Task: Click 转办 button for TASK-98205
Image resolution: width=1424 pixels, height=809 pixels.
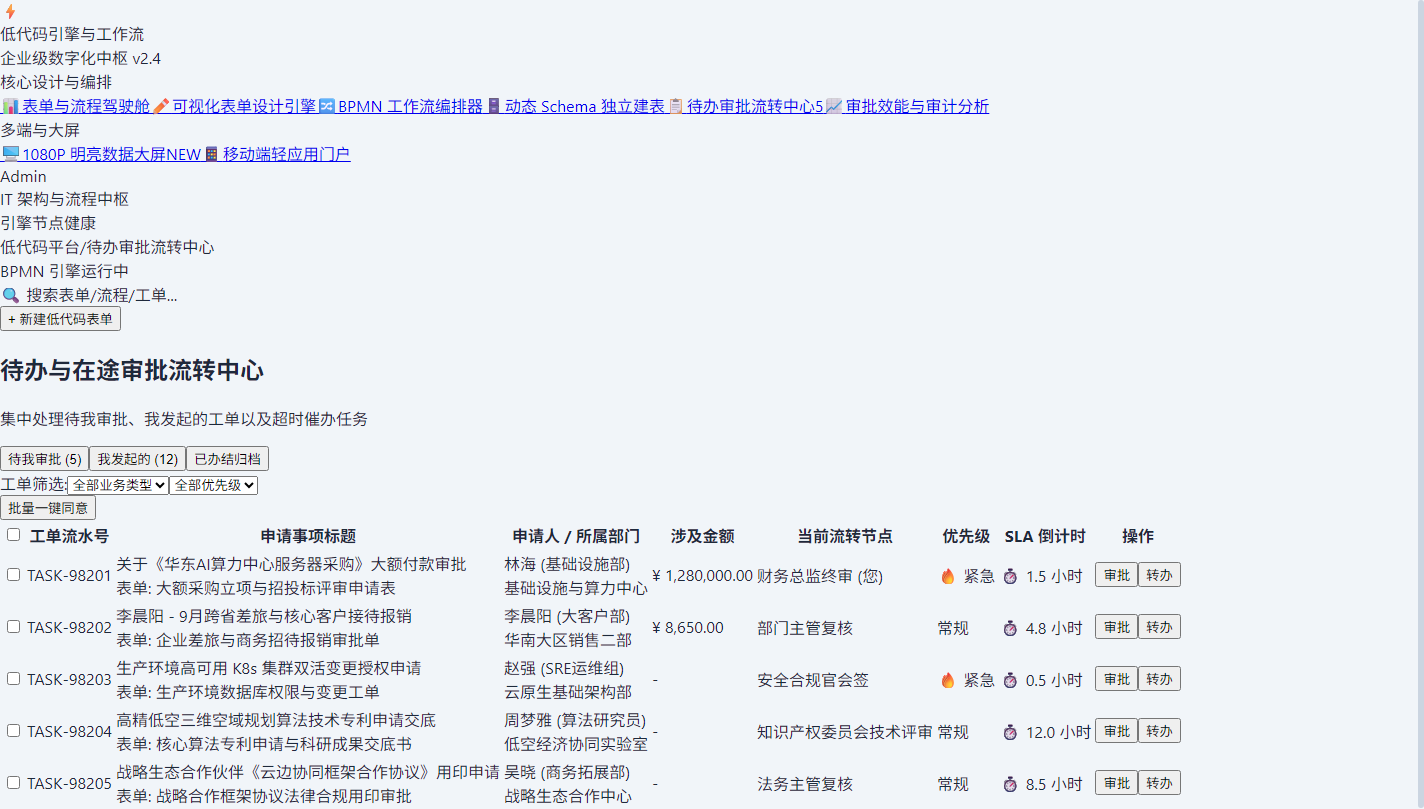Action: point(1159,783)
